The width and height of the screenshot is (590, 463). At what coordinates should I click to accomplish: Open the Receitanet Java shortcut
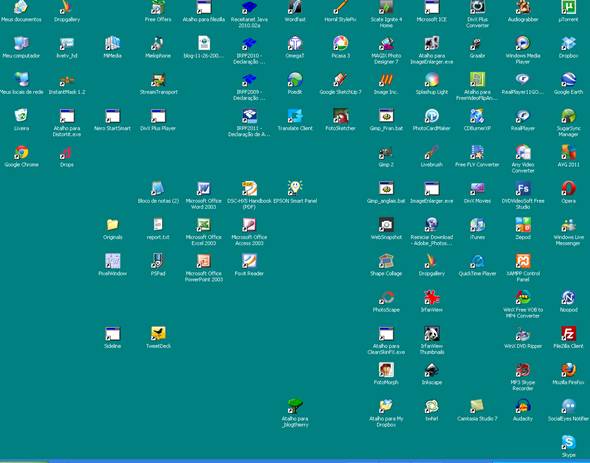coord(249,7)
